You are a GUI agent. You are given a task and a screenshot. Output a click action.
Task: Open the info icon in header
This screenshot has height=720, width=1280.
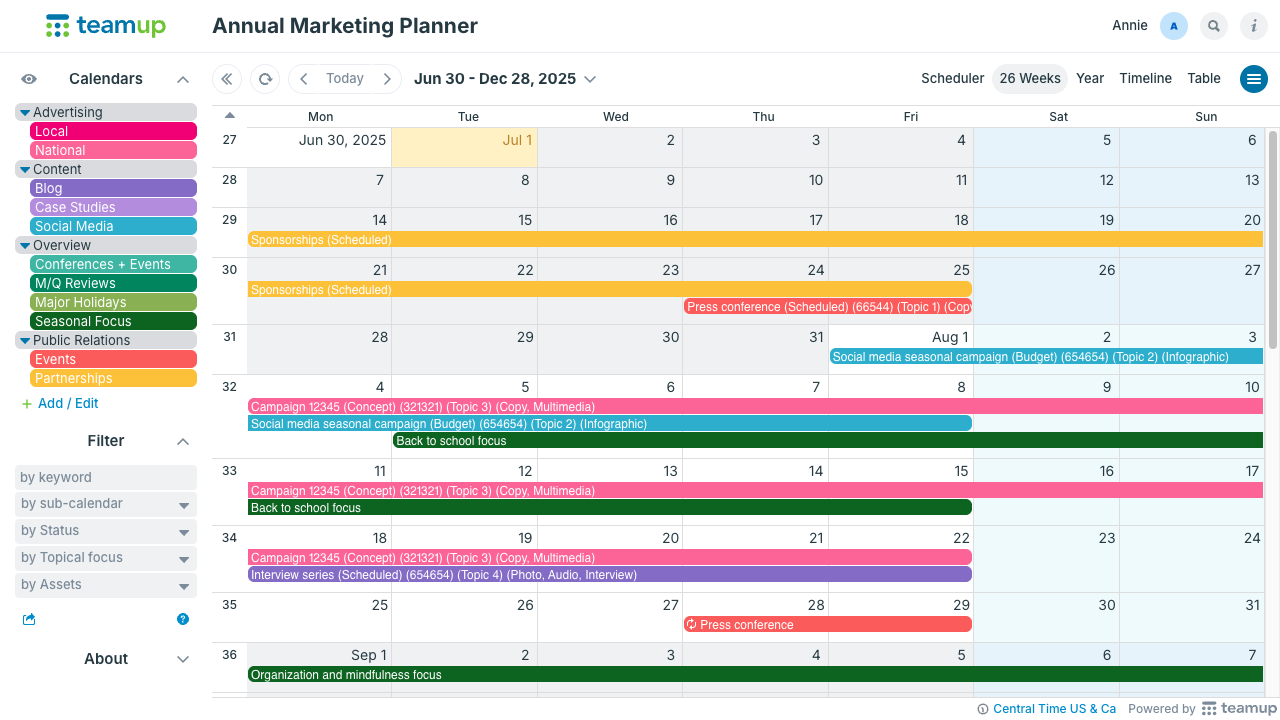(x=1254, y=26)
